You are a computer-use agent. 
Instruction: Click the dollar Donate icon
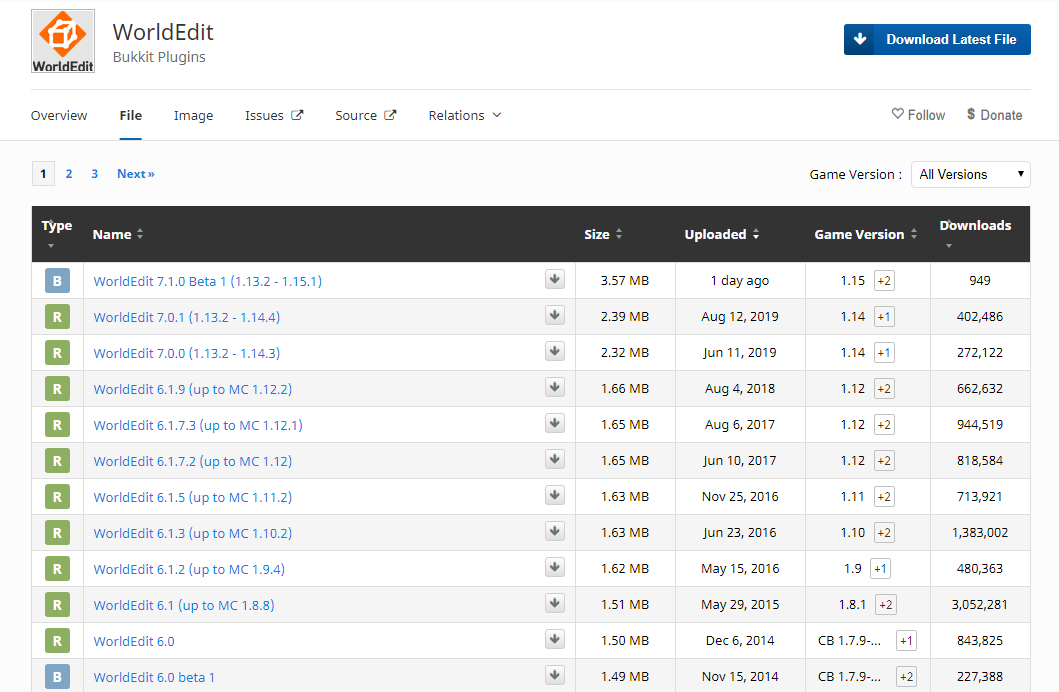[971, 114]
